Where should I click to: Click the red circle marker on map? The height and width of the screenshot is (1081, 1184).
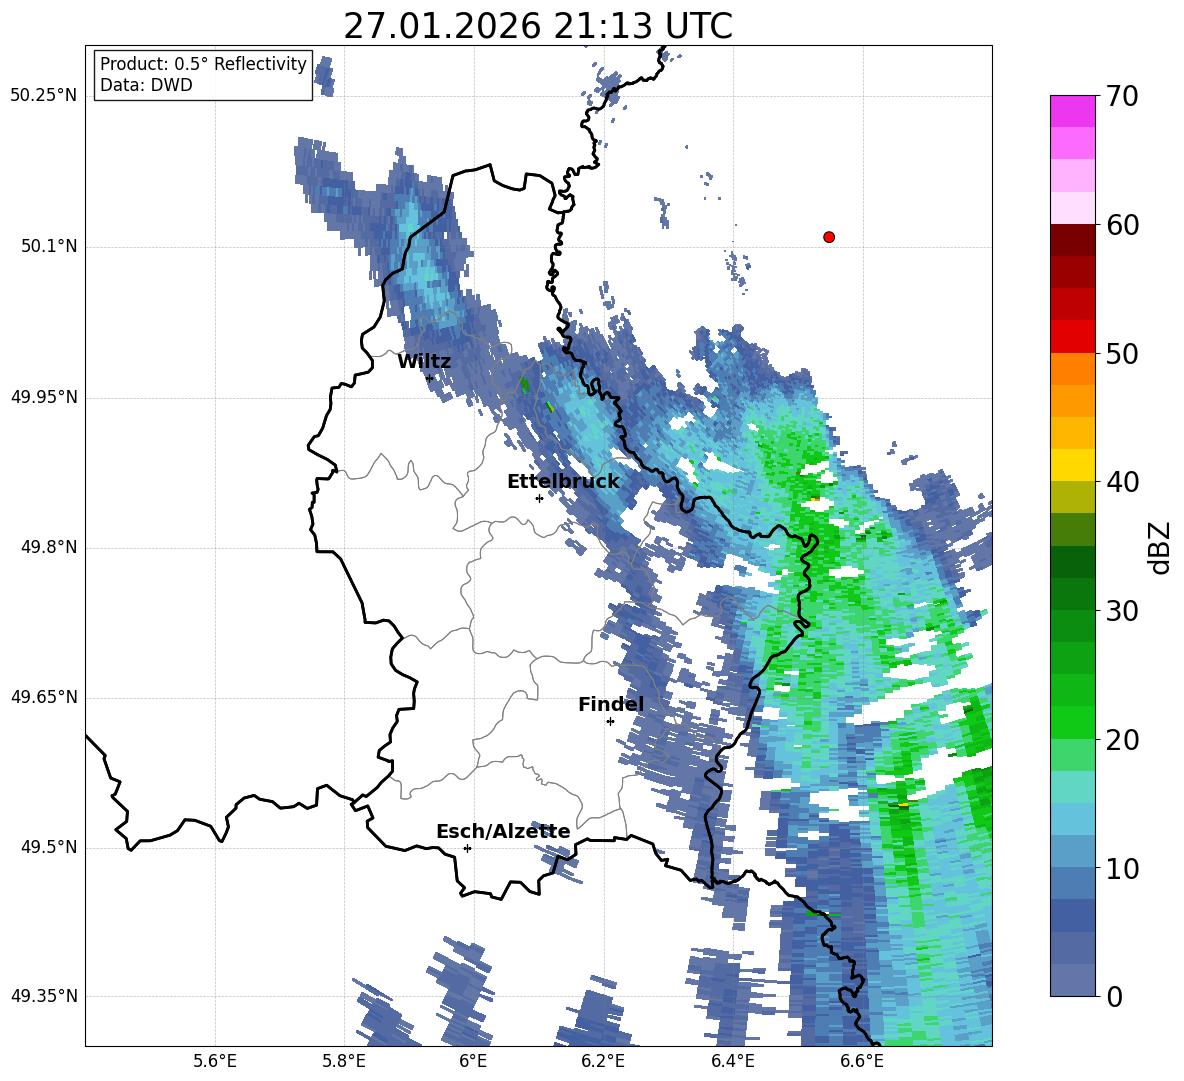(x=829, y=237)
